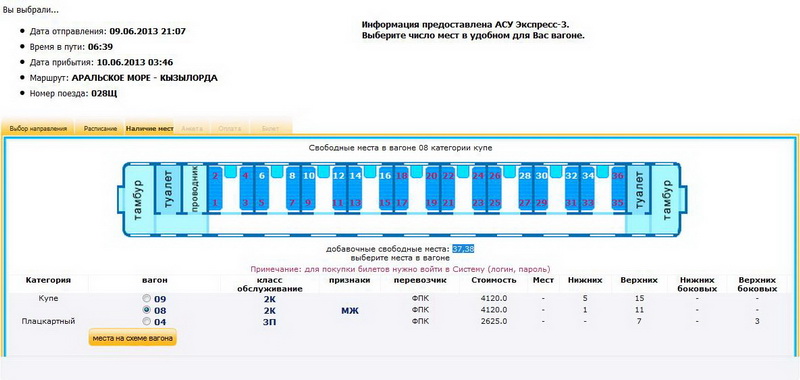This screenshot has width=800, height=380.
Task: Click seat number 33
Action: [588, 203]
